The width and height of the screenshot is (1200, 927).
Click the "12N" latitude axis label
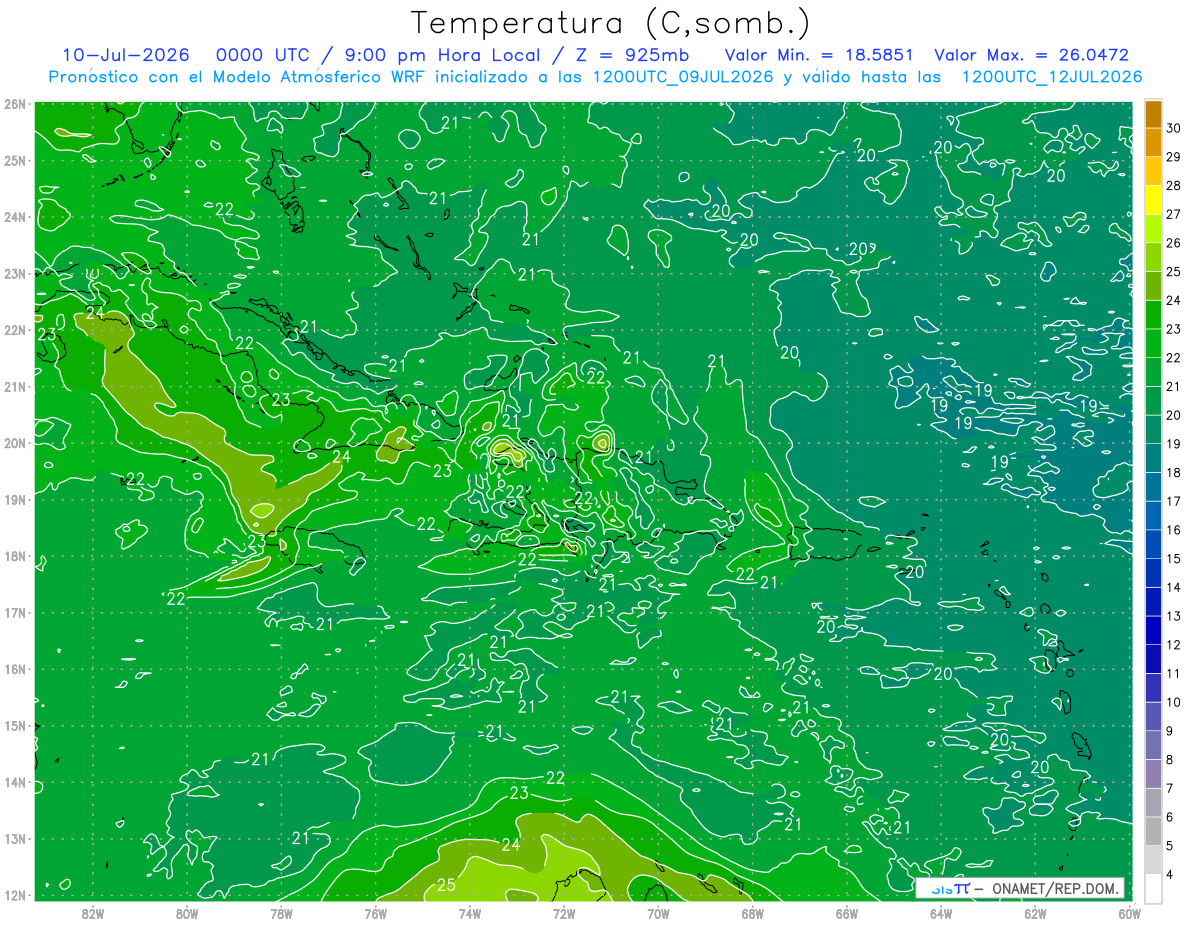[16, 895]
